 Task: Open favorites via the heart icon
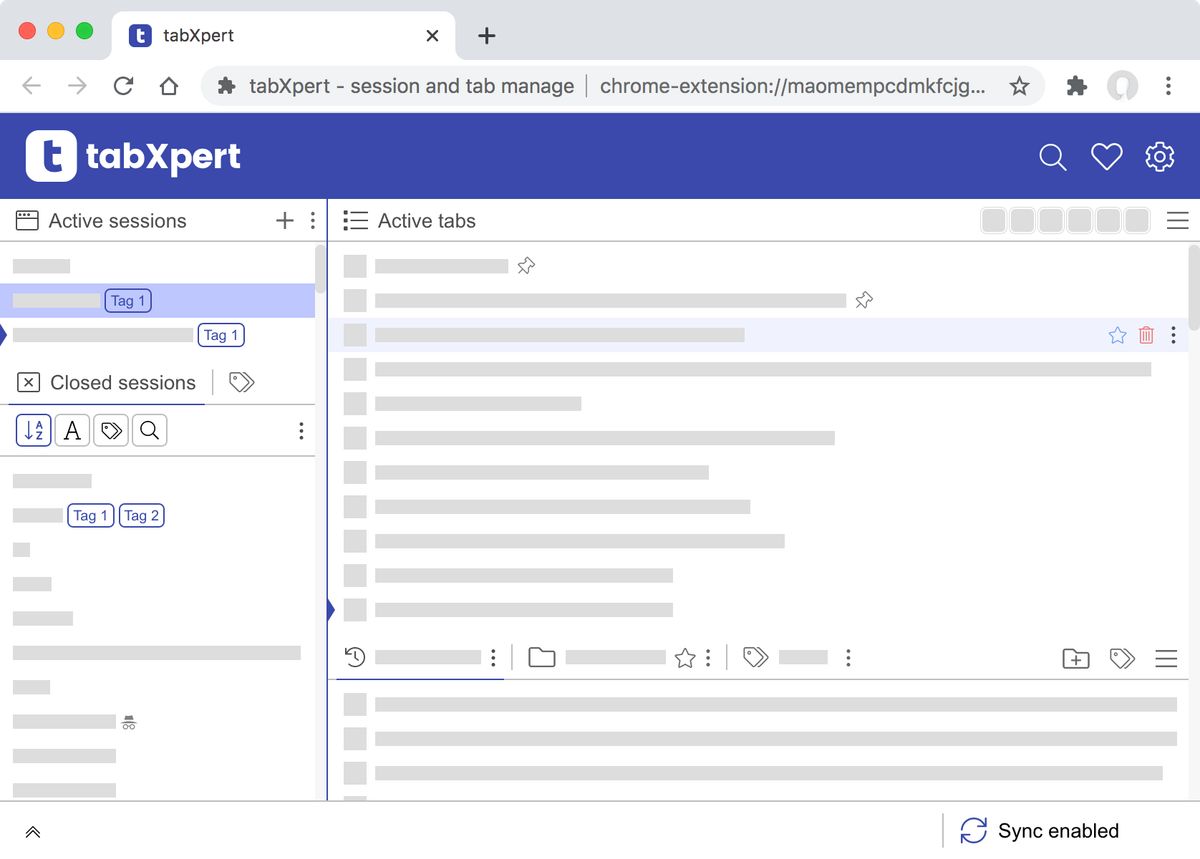(1106, 156)
